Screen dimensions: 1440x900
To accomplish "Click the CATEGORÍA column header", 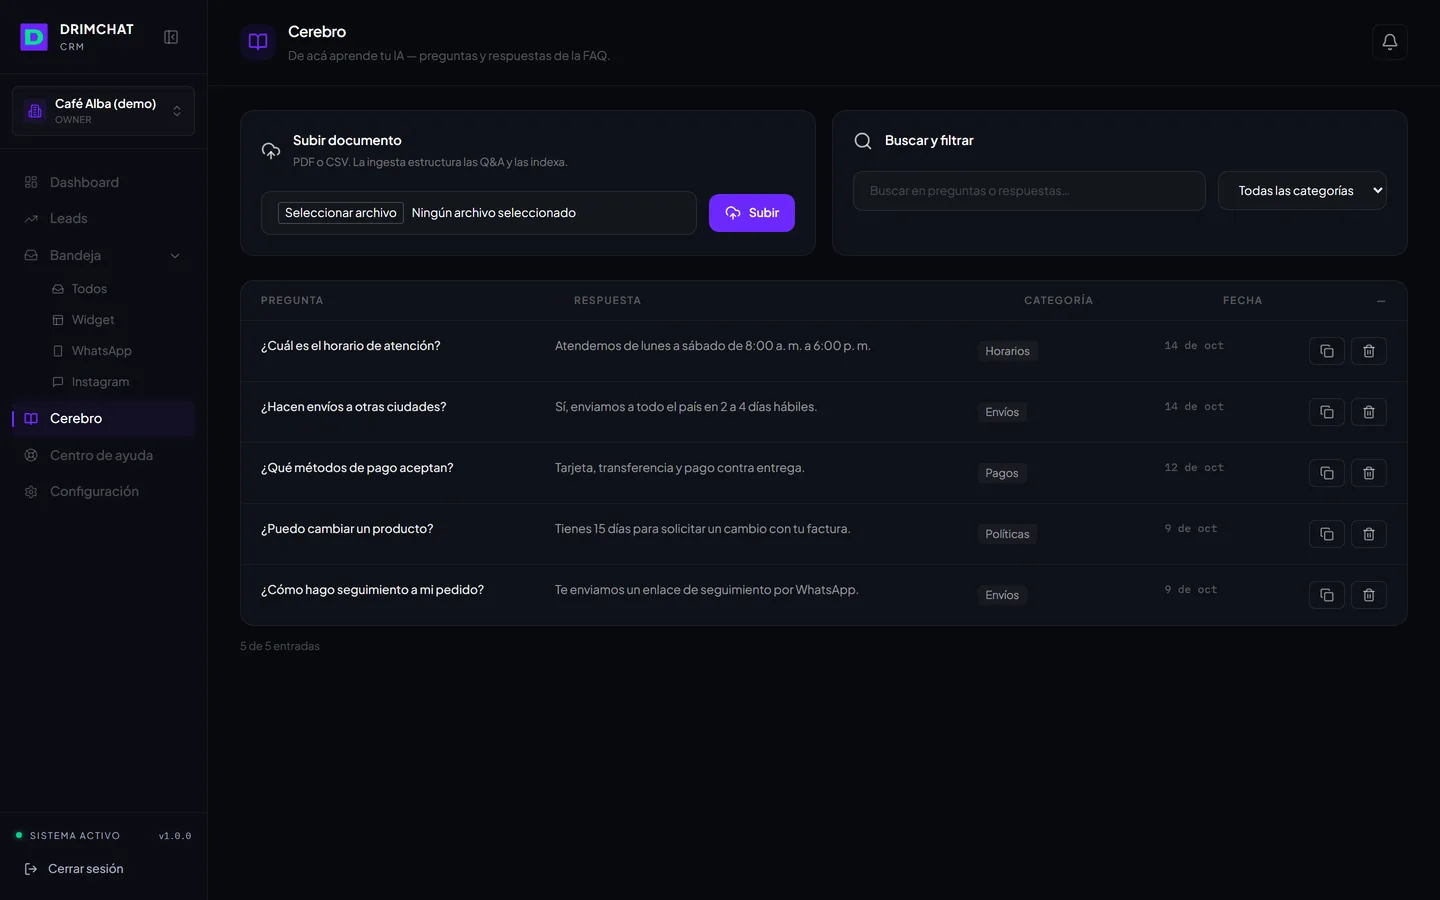I will (x=1058, y=301).
